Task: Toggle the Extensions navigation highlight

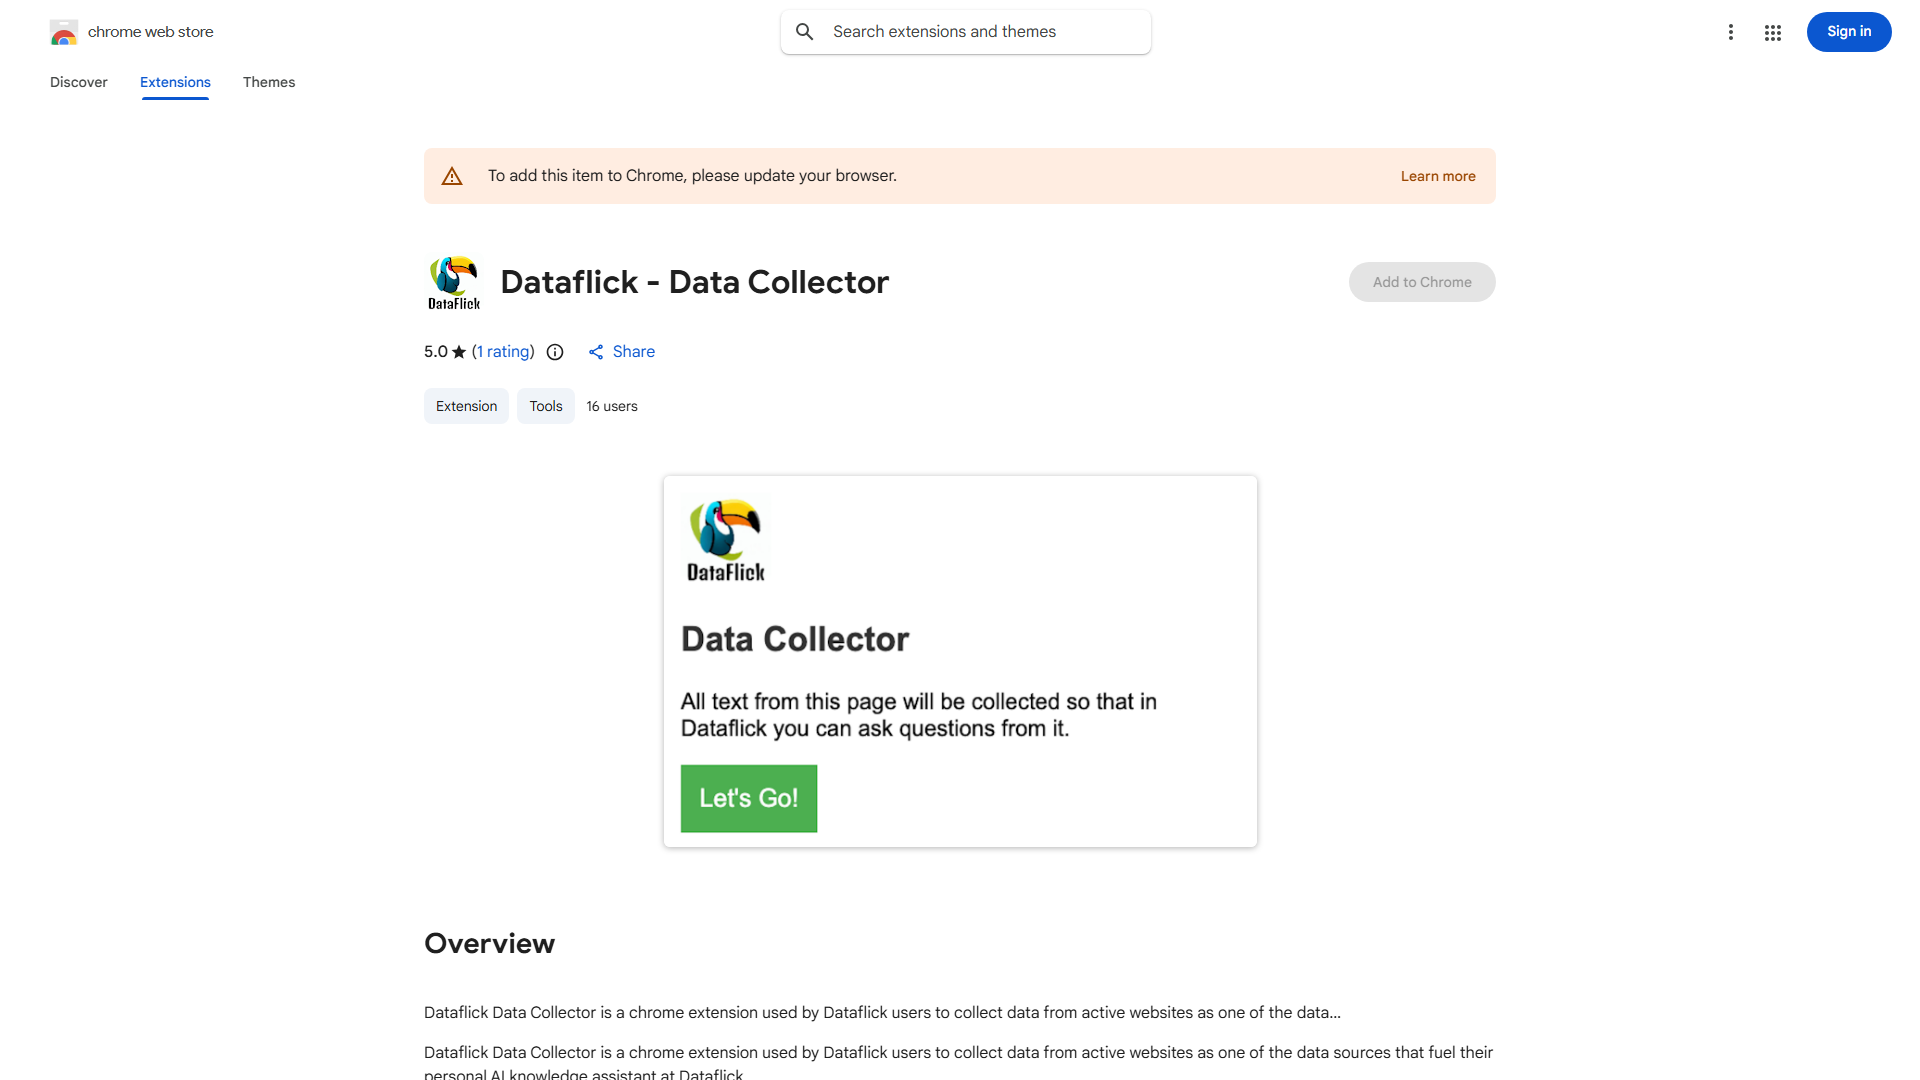Action: tap(175, 82)
